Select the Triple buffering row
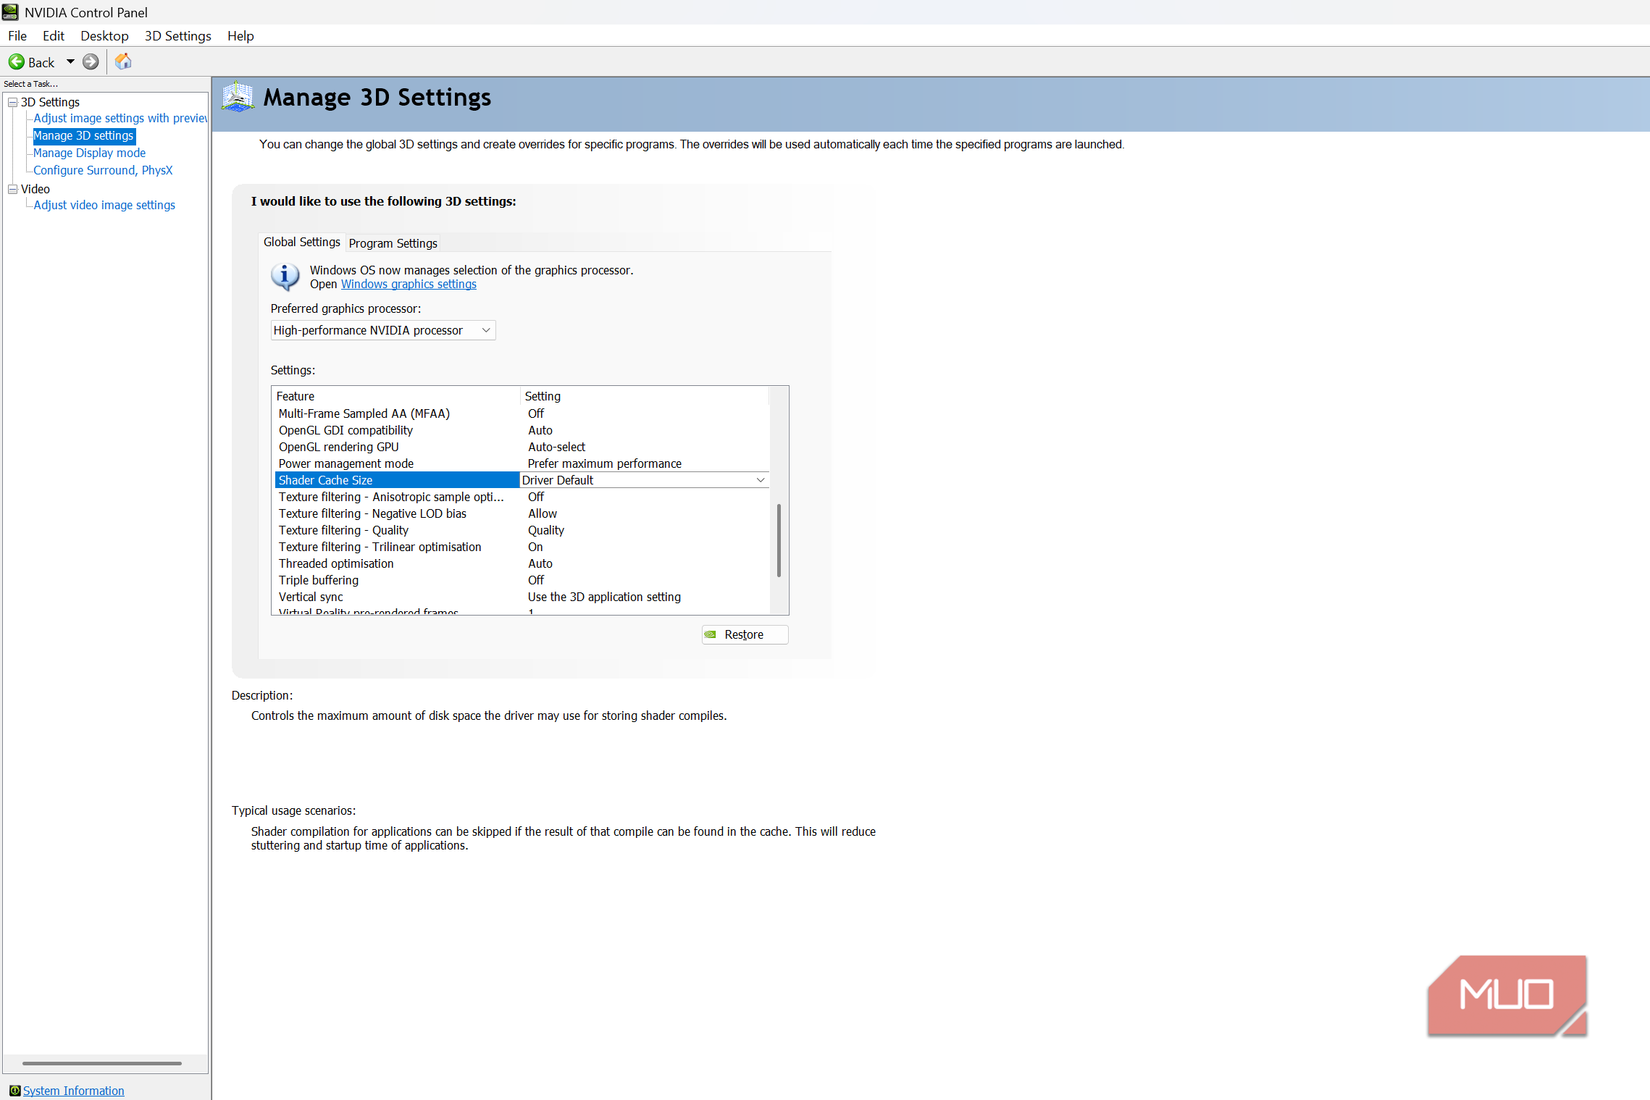Image resolution: width=1650 pixels, height=1100 pixels. click(x=521, y=581)
